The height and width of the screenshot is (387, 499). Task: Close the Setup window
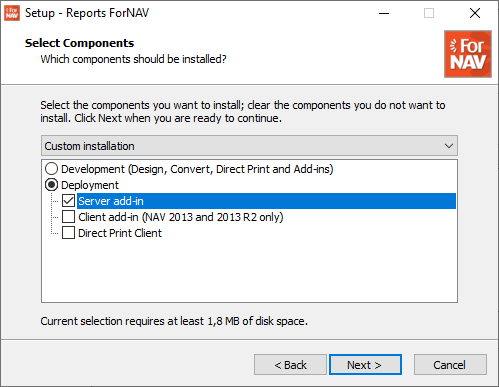pos(475,13)
